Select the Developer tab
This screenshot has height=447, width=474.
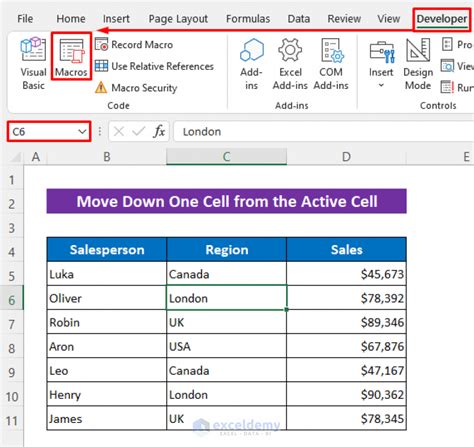(x=442, y=19)
